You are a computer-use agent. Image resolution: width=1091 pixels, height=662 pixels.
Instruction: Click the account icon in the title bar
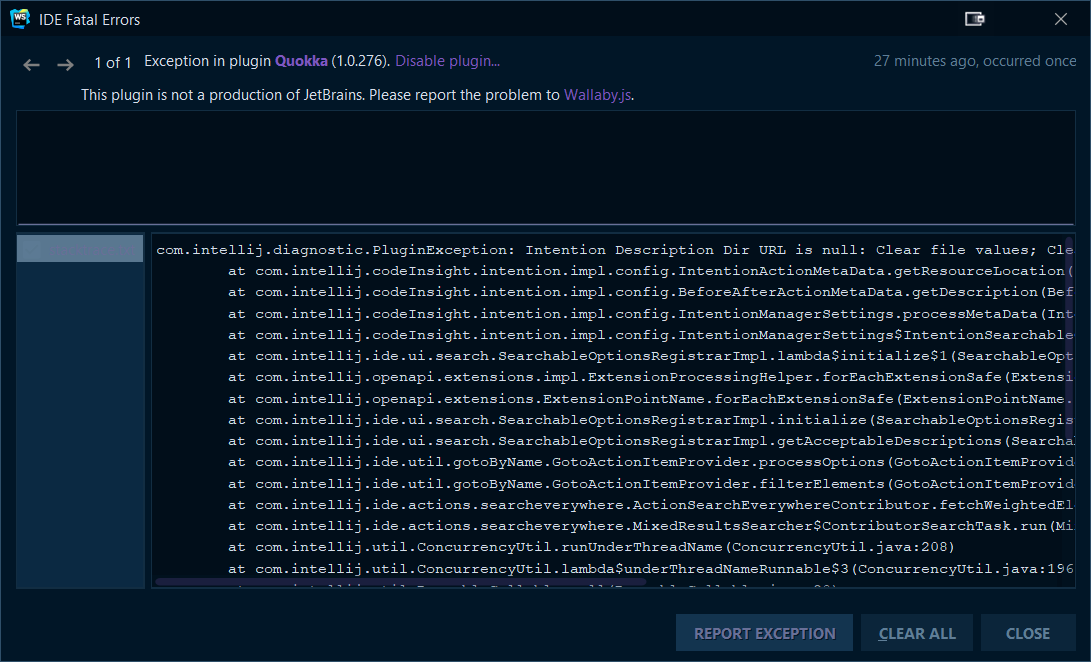pyautogui.click(x=974, y=19)
